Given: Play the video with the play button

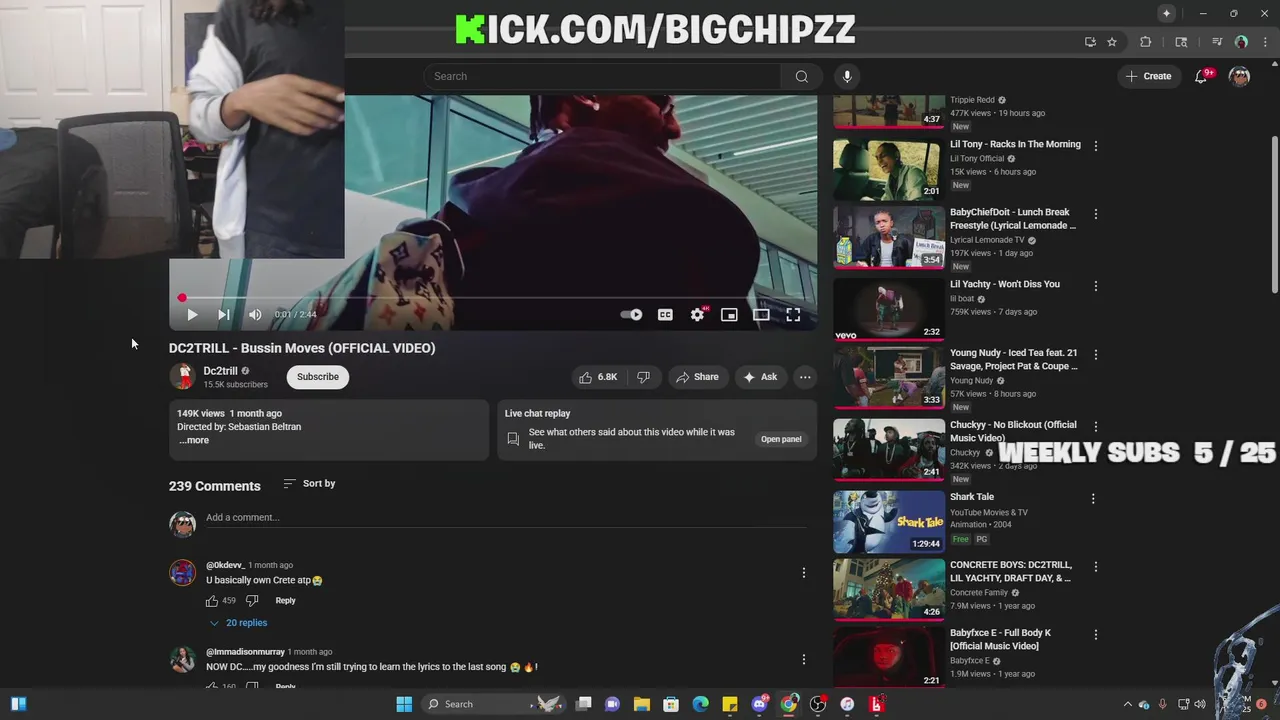Looking at the screenshot, I should 192,314.
